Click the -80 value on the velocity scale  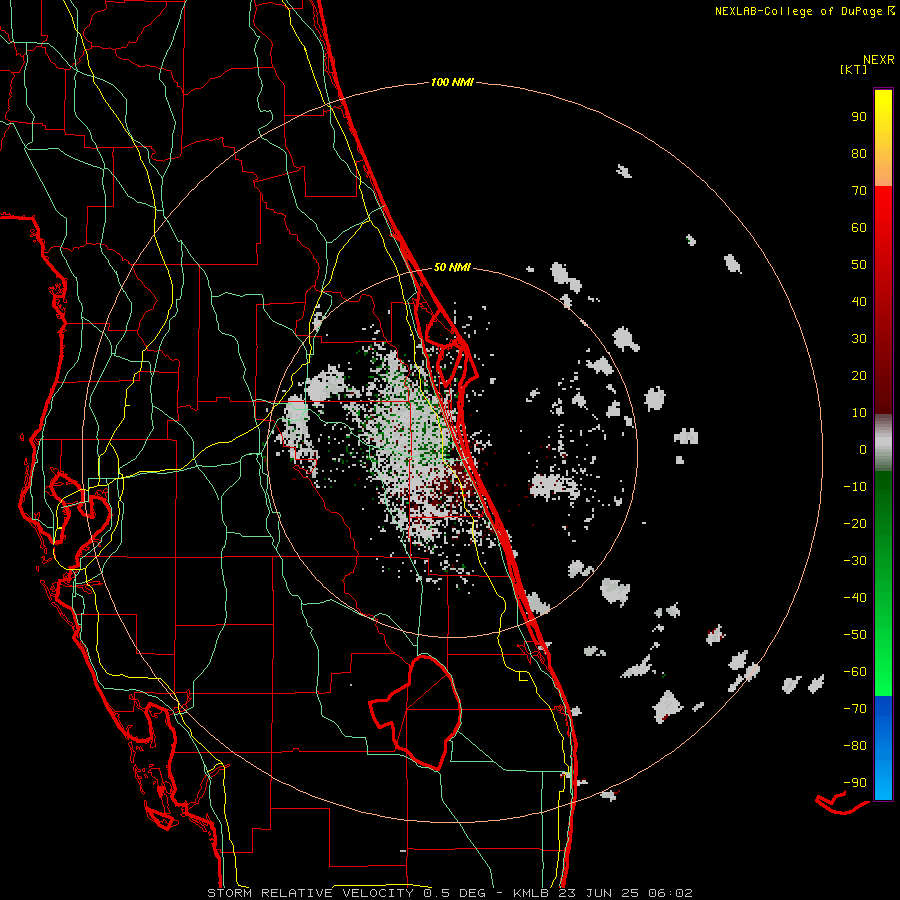point(855,746)
